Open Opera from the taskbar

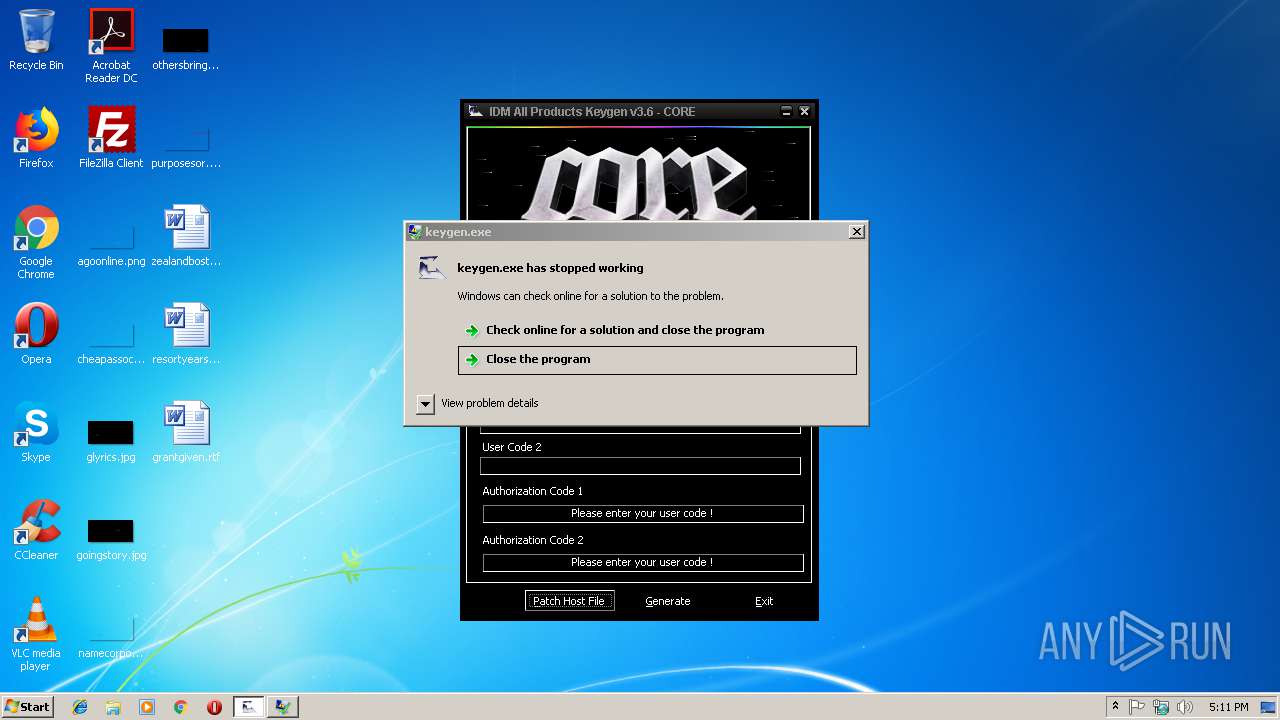(x=214, y=707)
